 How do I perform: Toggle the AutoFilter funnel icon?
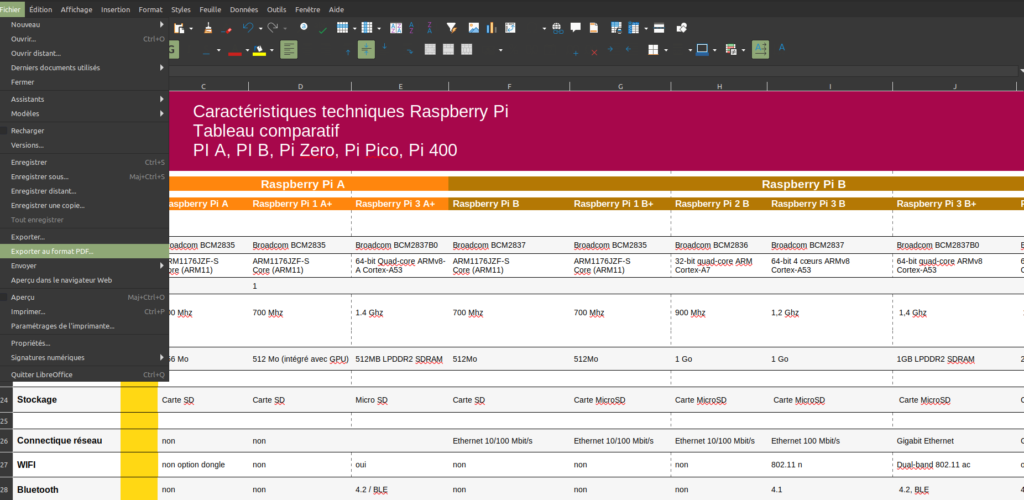(451, 28)
